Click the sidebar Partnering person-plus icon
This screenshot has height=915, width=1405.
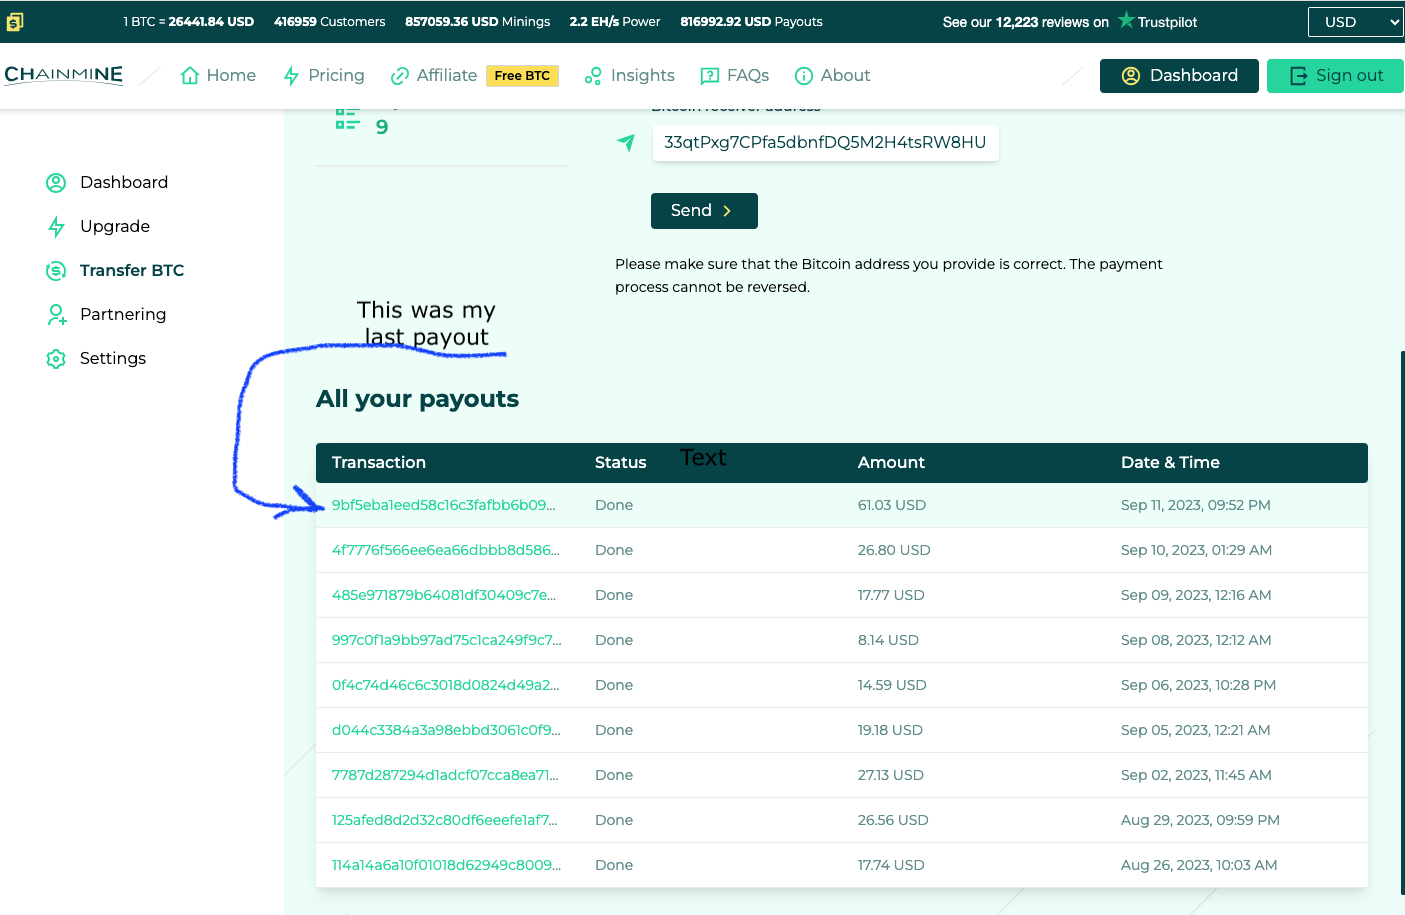pos(57,315)
